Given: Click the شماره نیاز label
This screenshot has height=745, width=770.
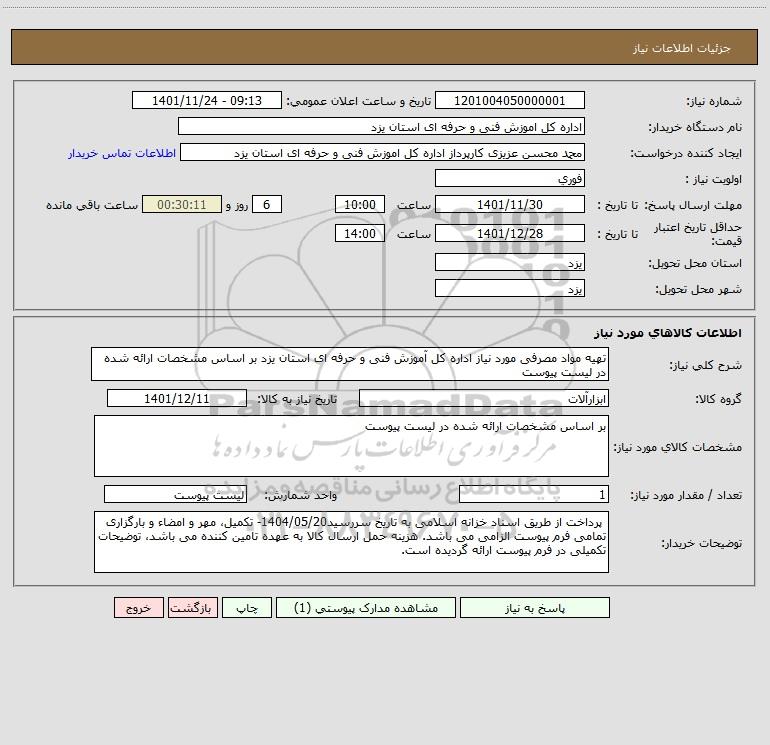Looking at the screenshot, I should tap(714, 101).
